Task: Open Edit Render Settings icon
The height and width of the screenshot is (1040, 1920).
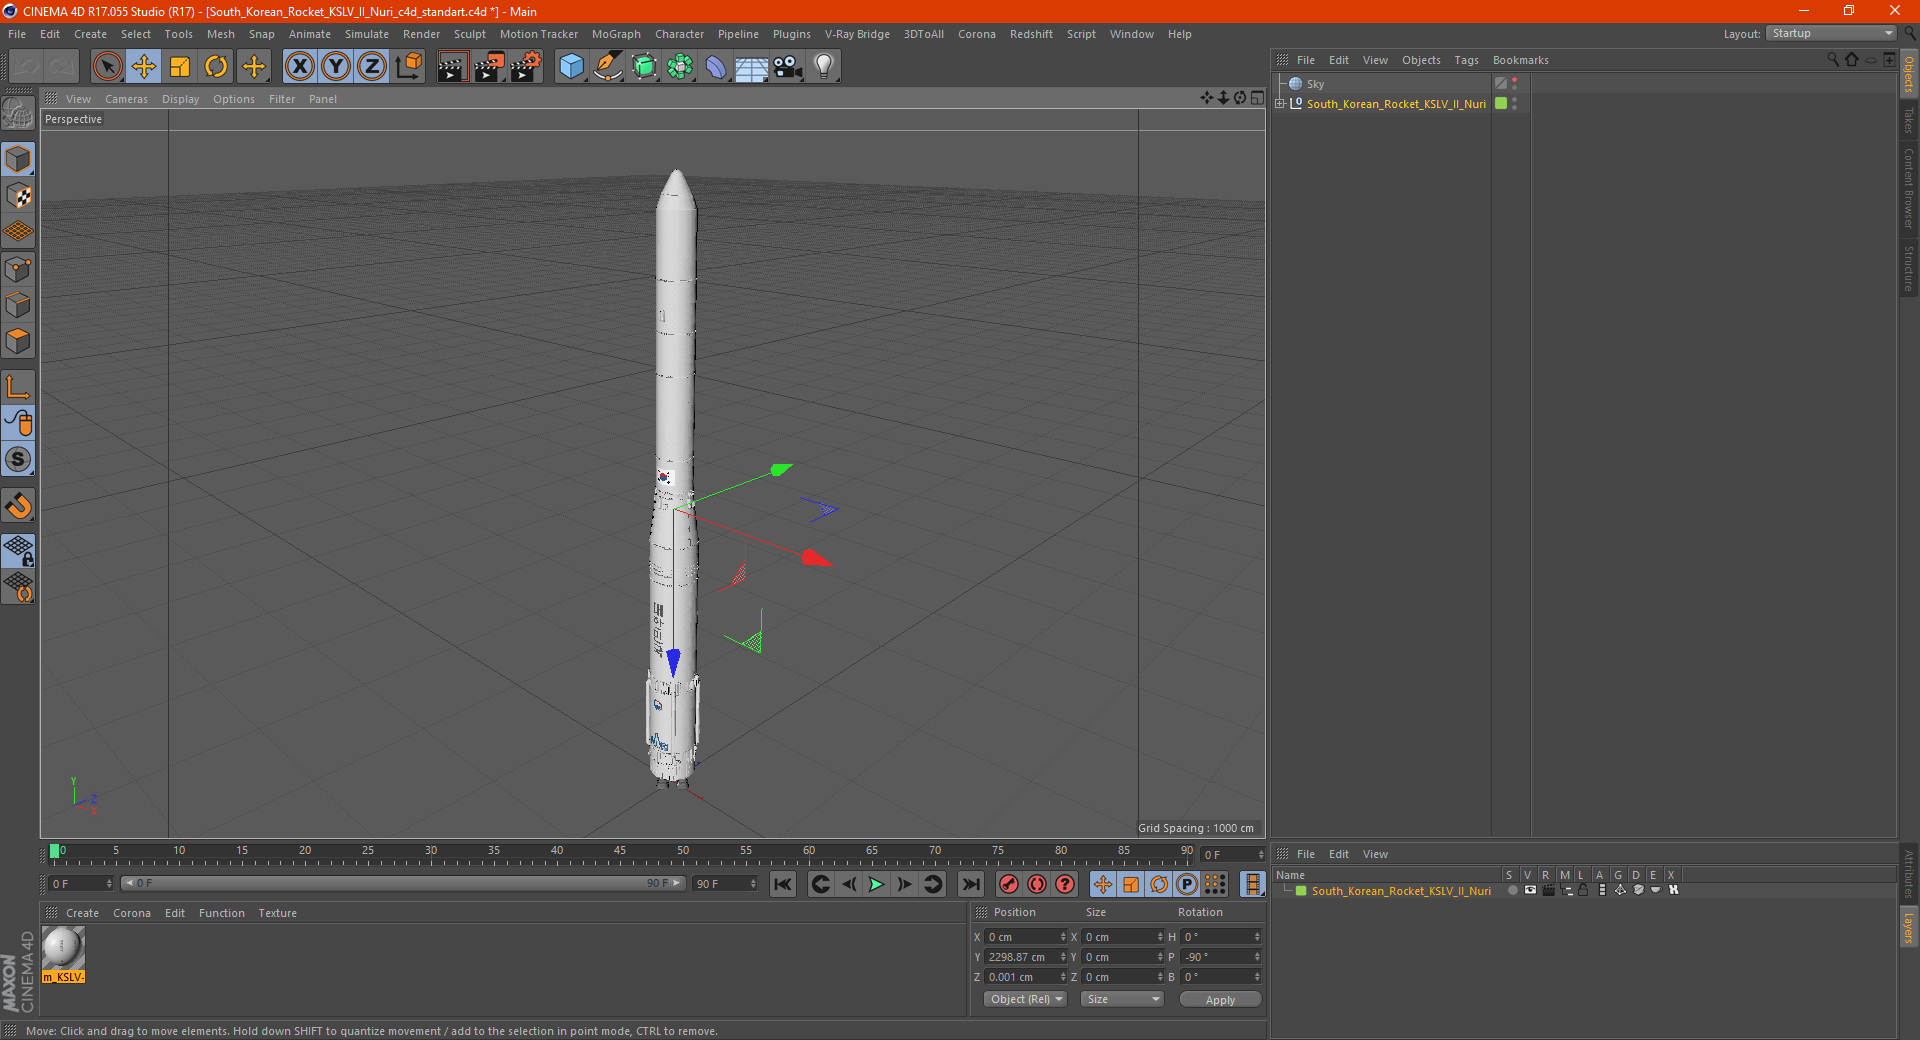Action: (526, 67)
